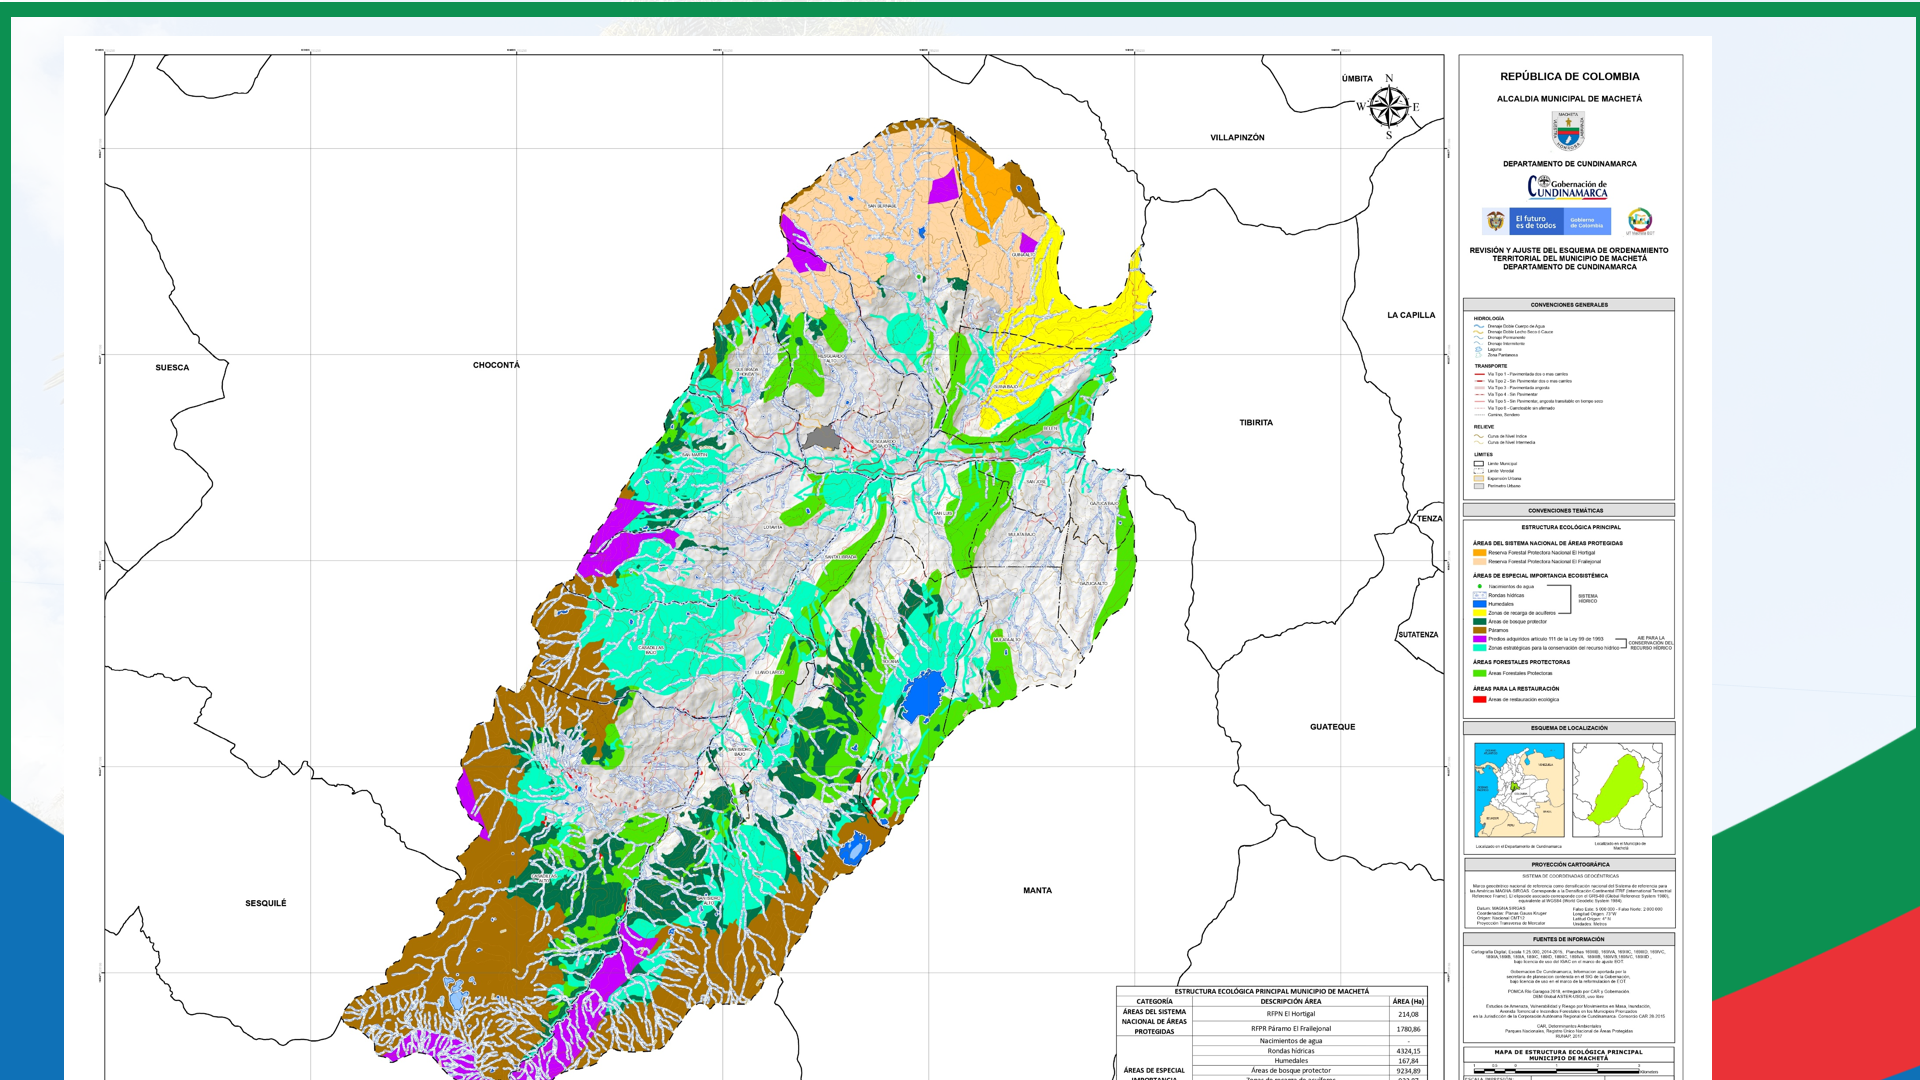The width and height of the screenshot is (1920, 1080).
Task: Click the compass rose on the map
Action: click(x=1388, y=106)
